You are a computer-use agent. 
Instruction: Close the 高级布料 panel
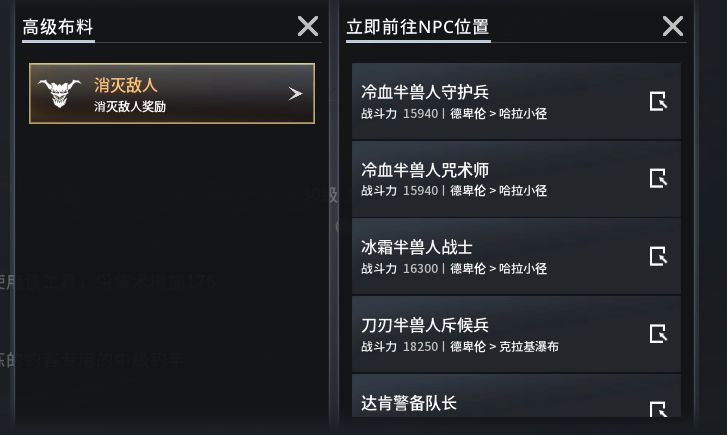point(307,27)
